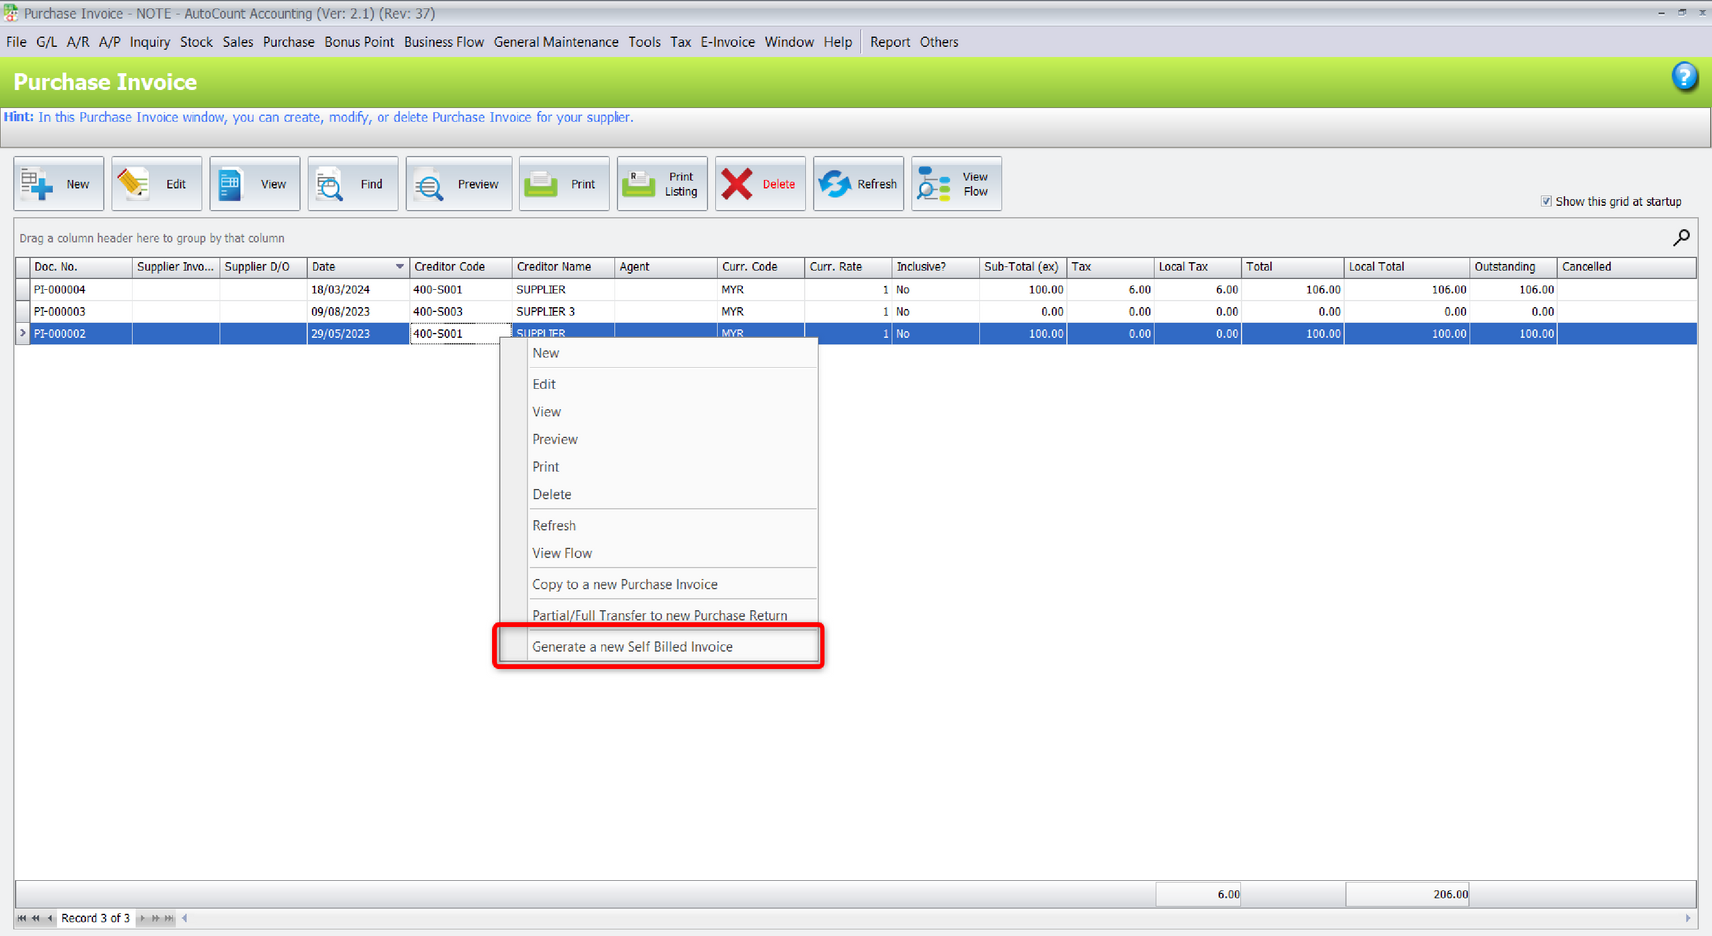Go to last record navigator arrow
This screenshot has width=1712, height=936.
click(x=169, y=918)
